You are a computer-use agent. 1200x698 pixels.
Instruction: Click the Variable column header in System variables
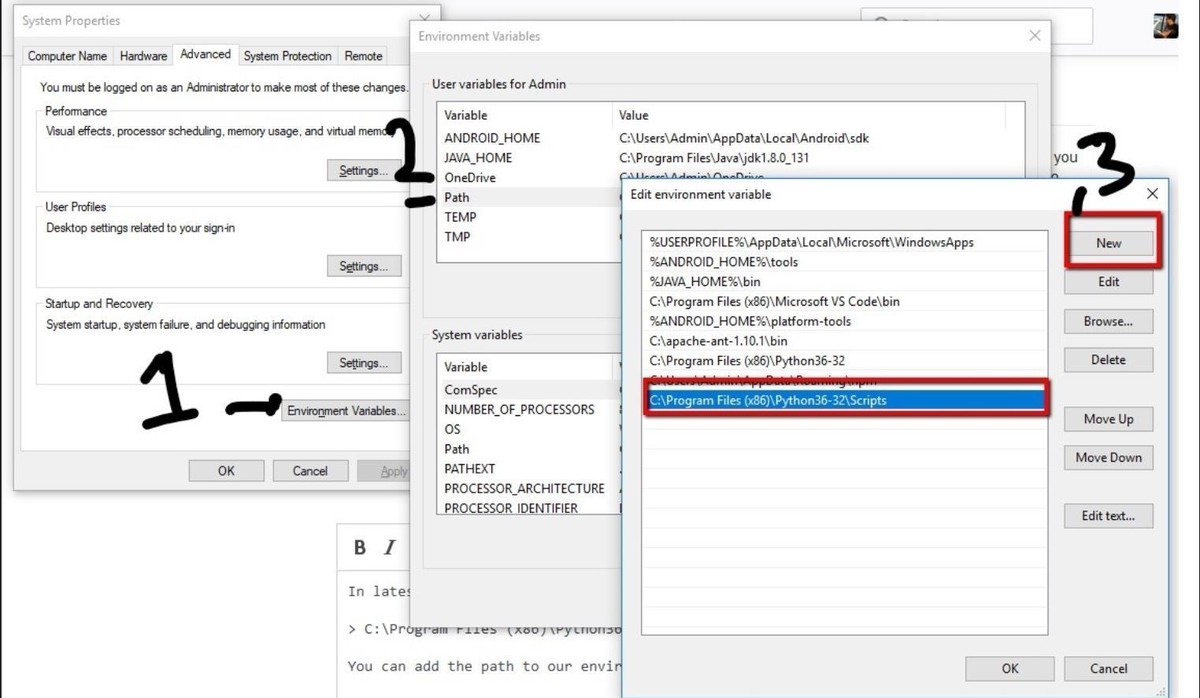click(527, 367)
